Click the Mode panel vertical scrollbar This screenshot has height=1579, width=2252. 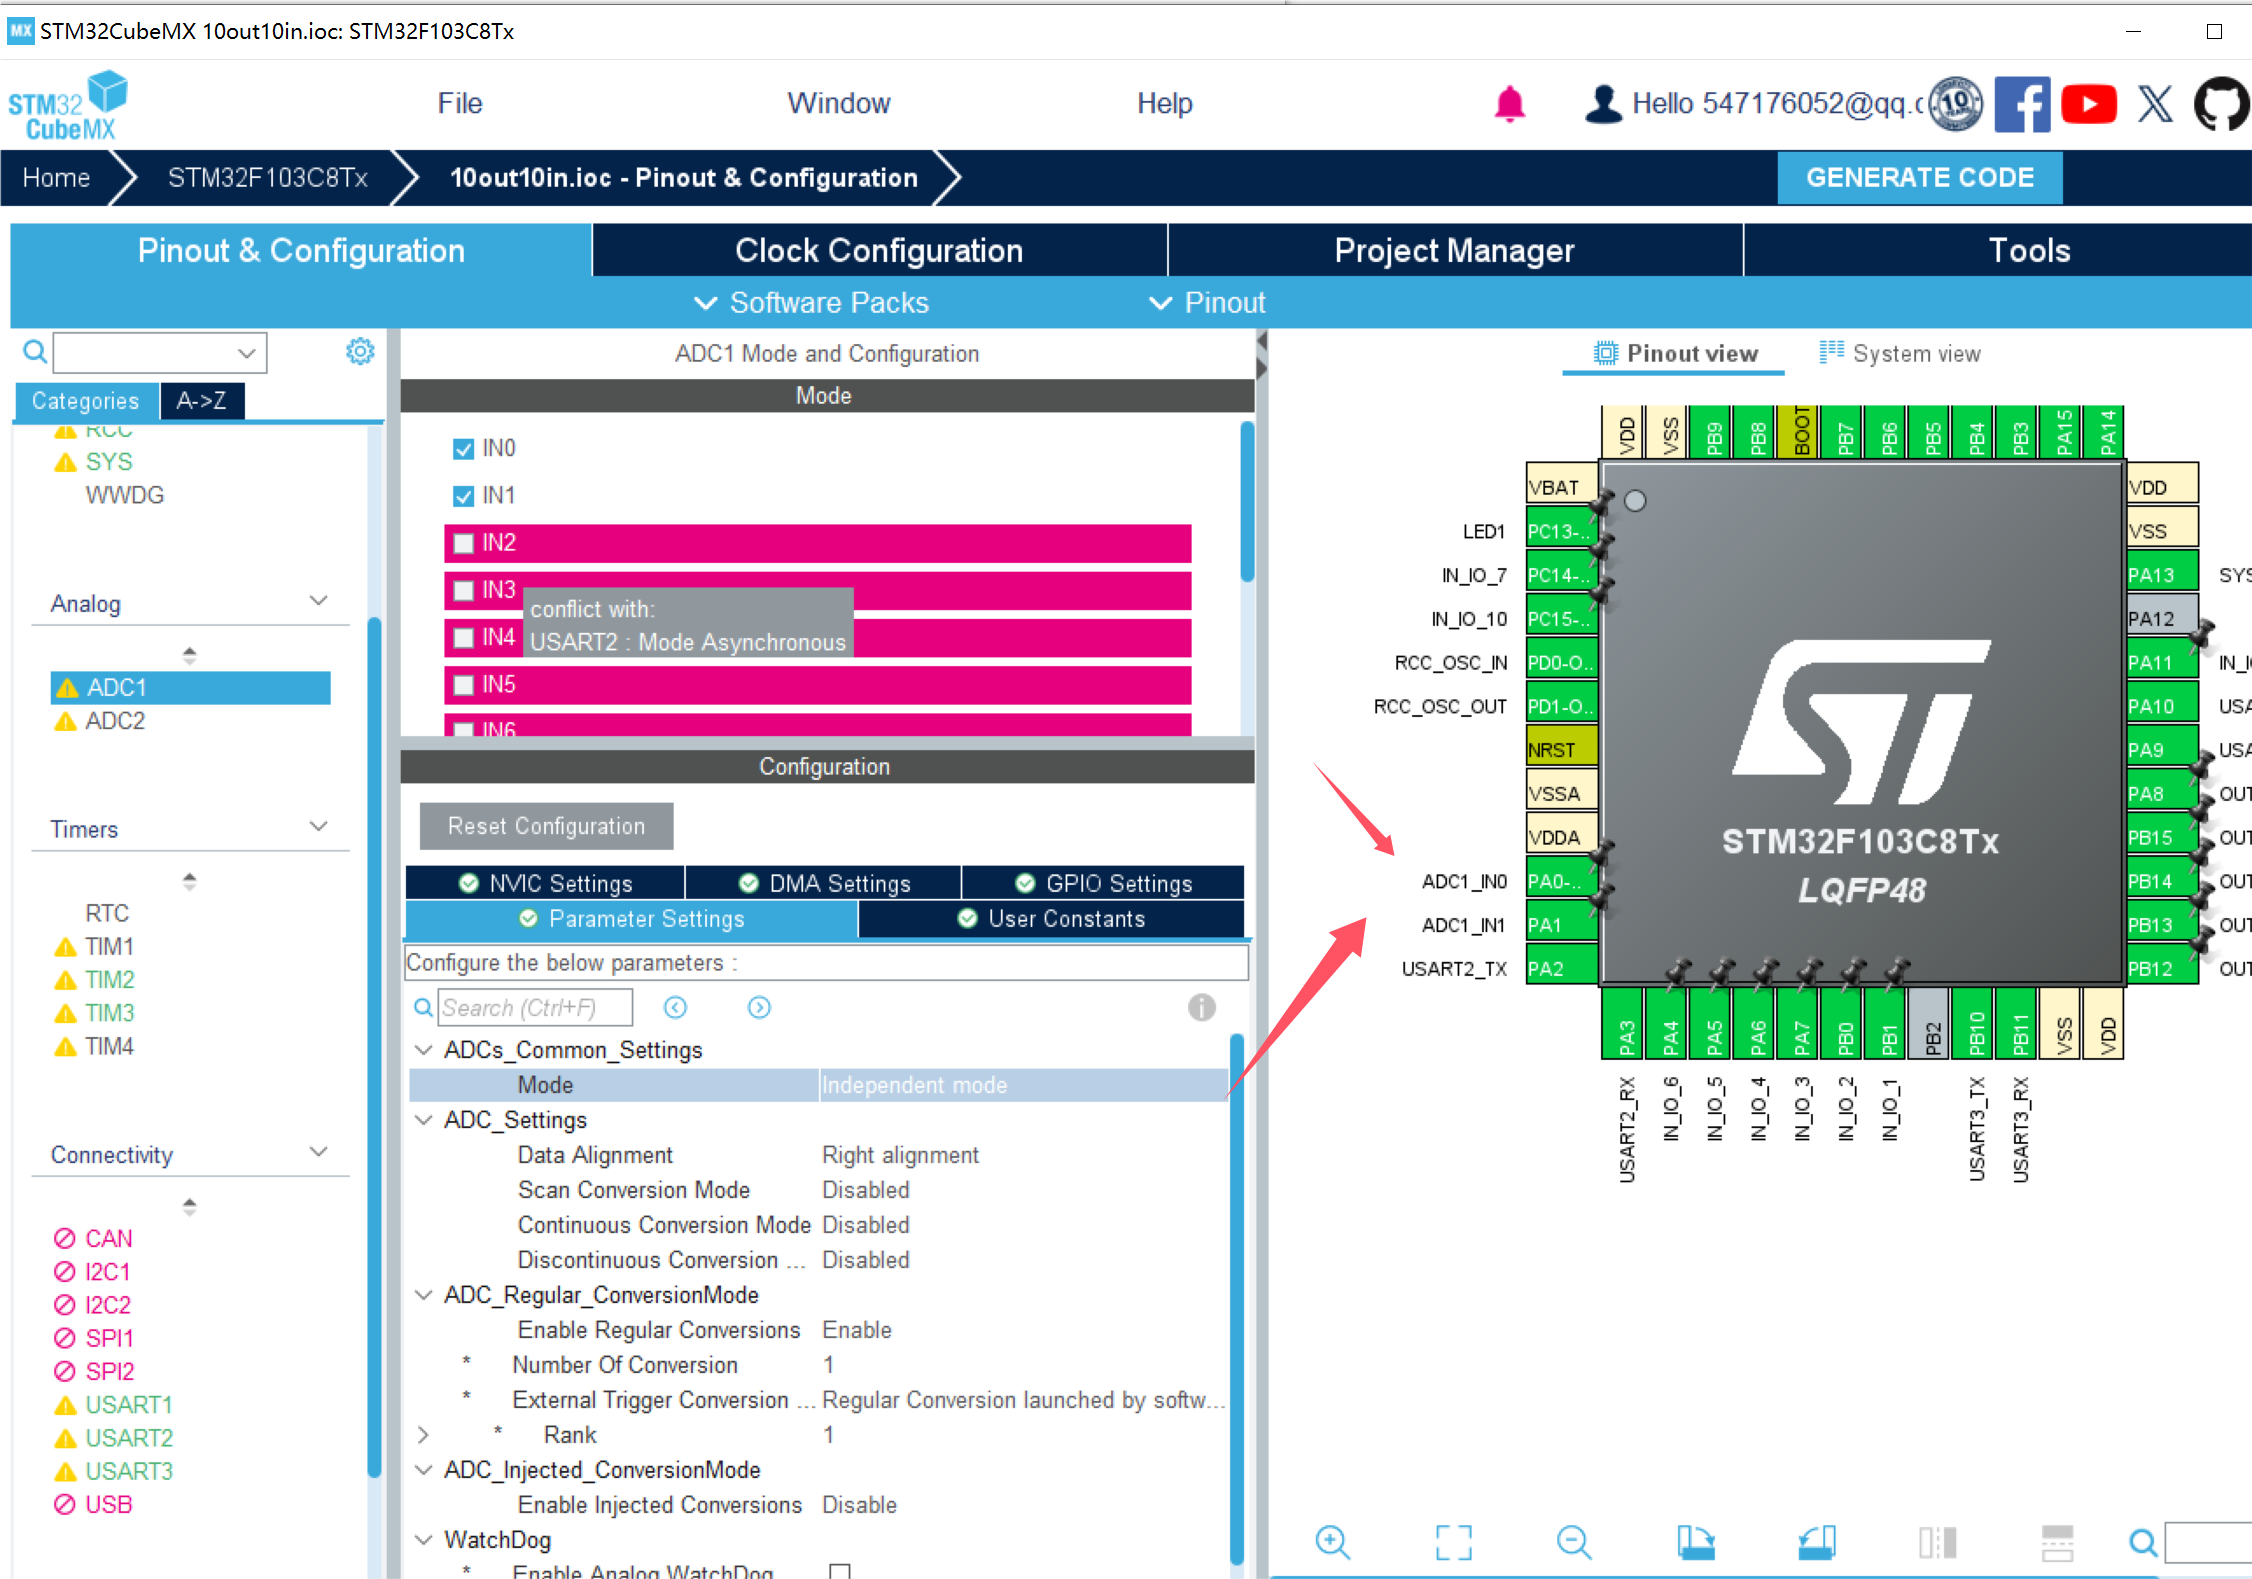tap(1247, 502)
